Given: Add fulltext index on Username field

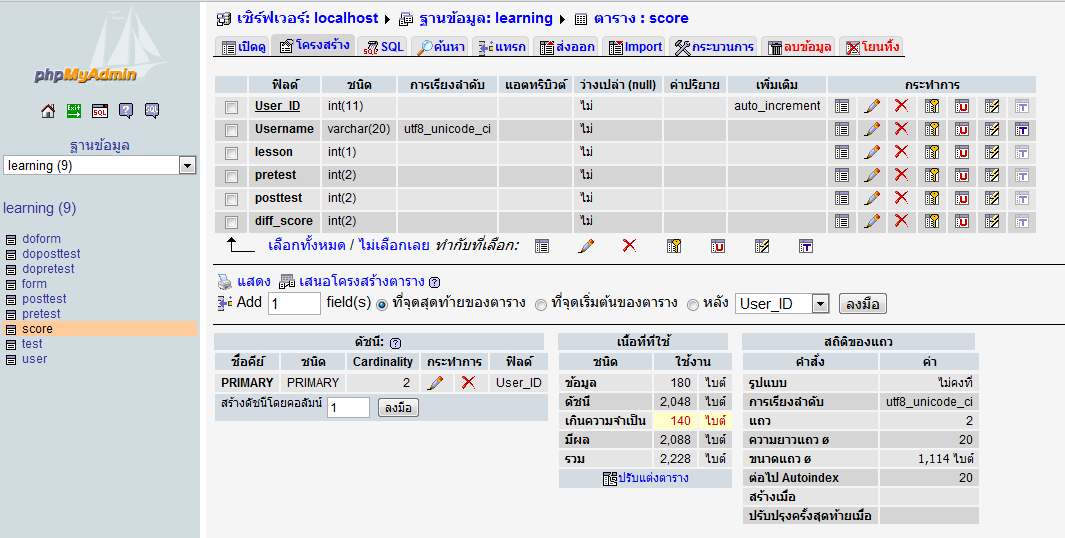Looking at the screenshot, I should (1022, 129).
